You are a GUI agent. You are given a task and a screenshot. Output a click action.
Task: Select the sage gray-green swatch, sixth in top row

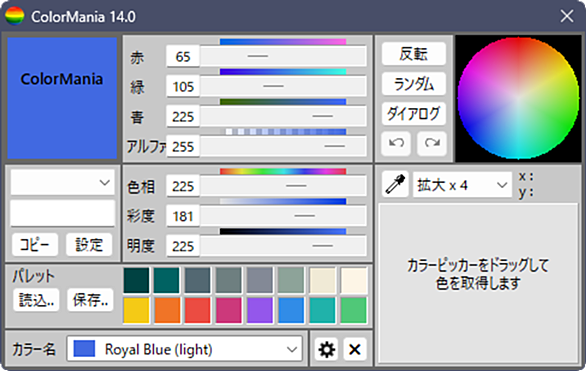click(x=291, y=280)
